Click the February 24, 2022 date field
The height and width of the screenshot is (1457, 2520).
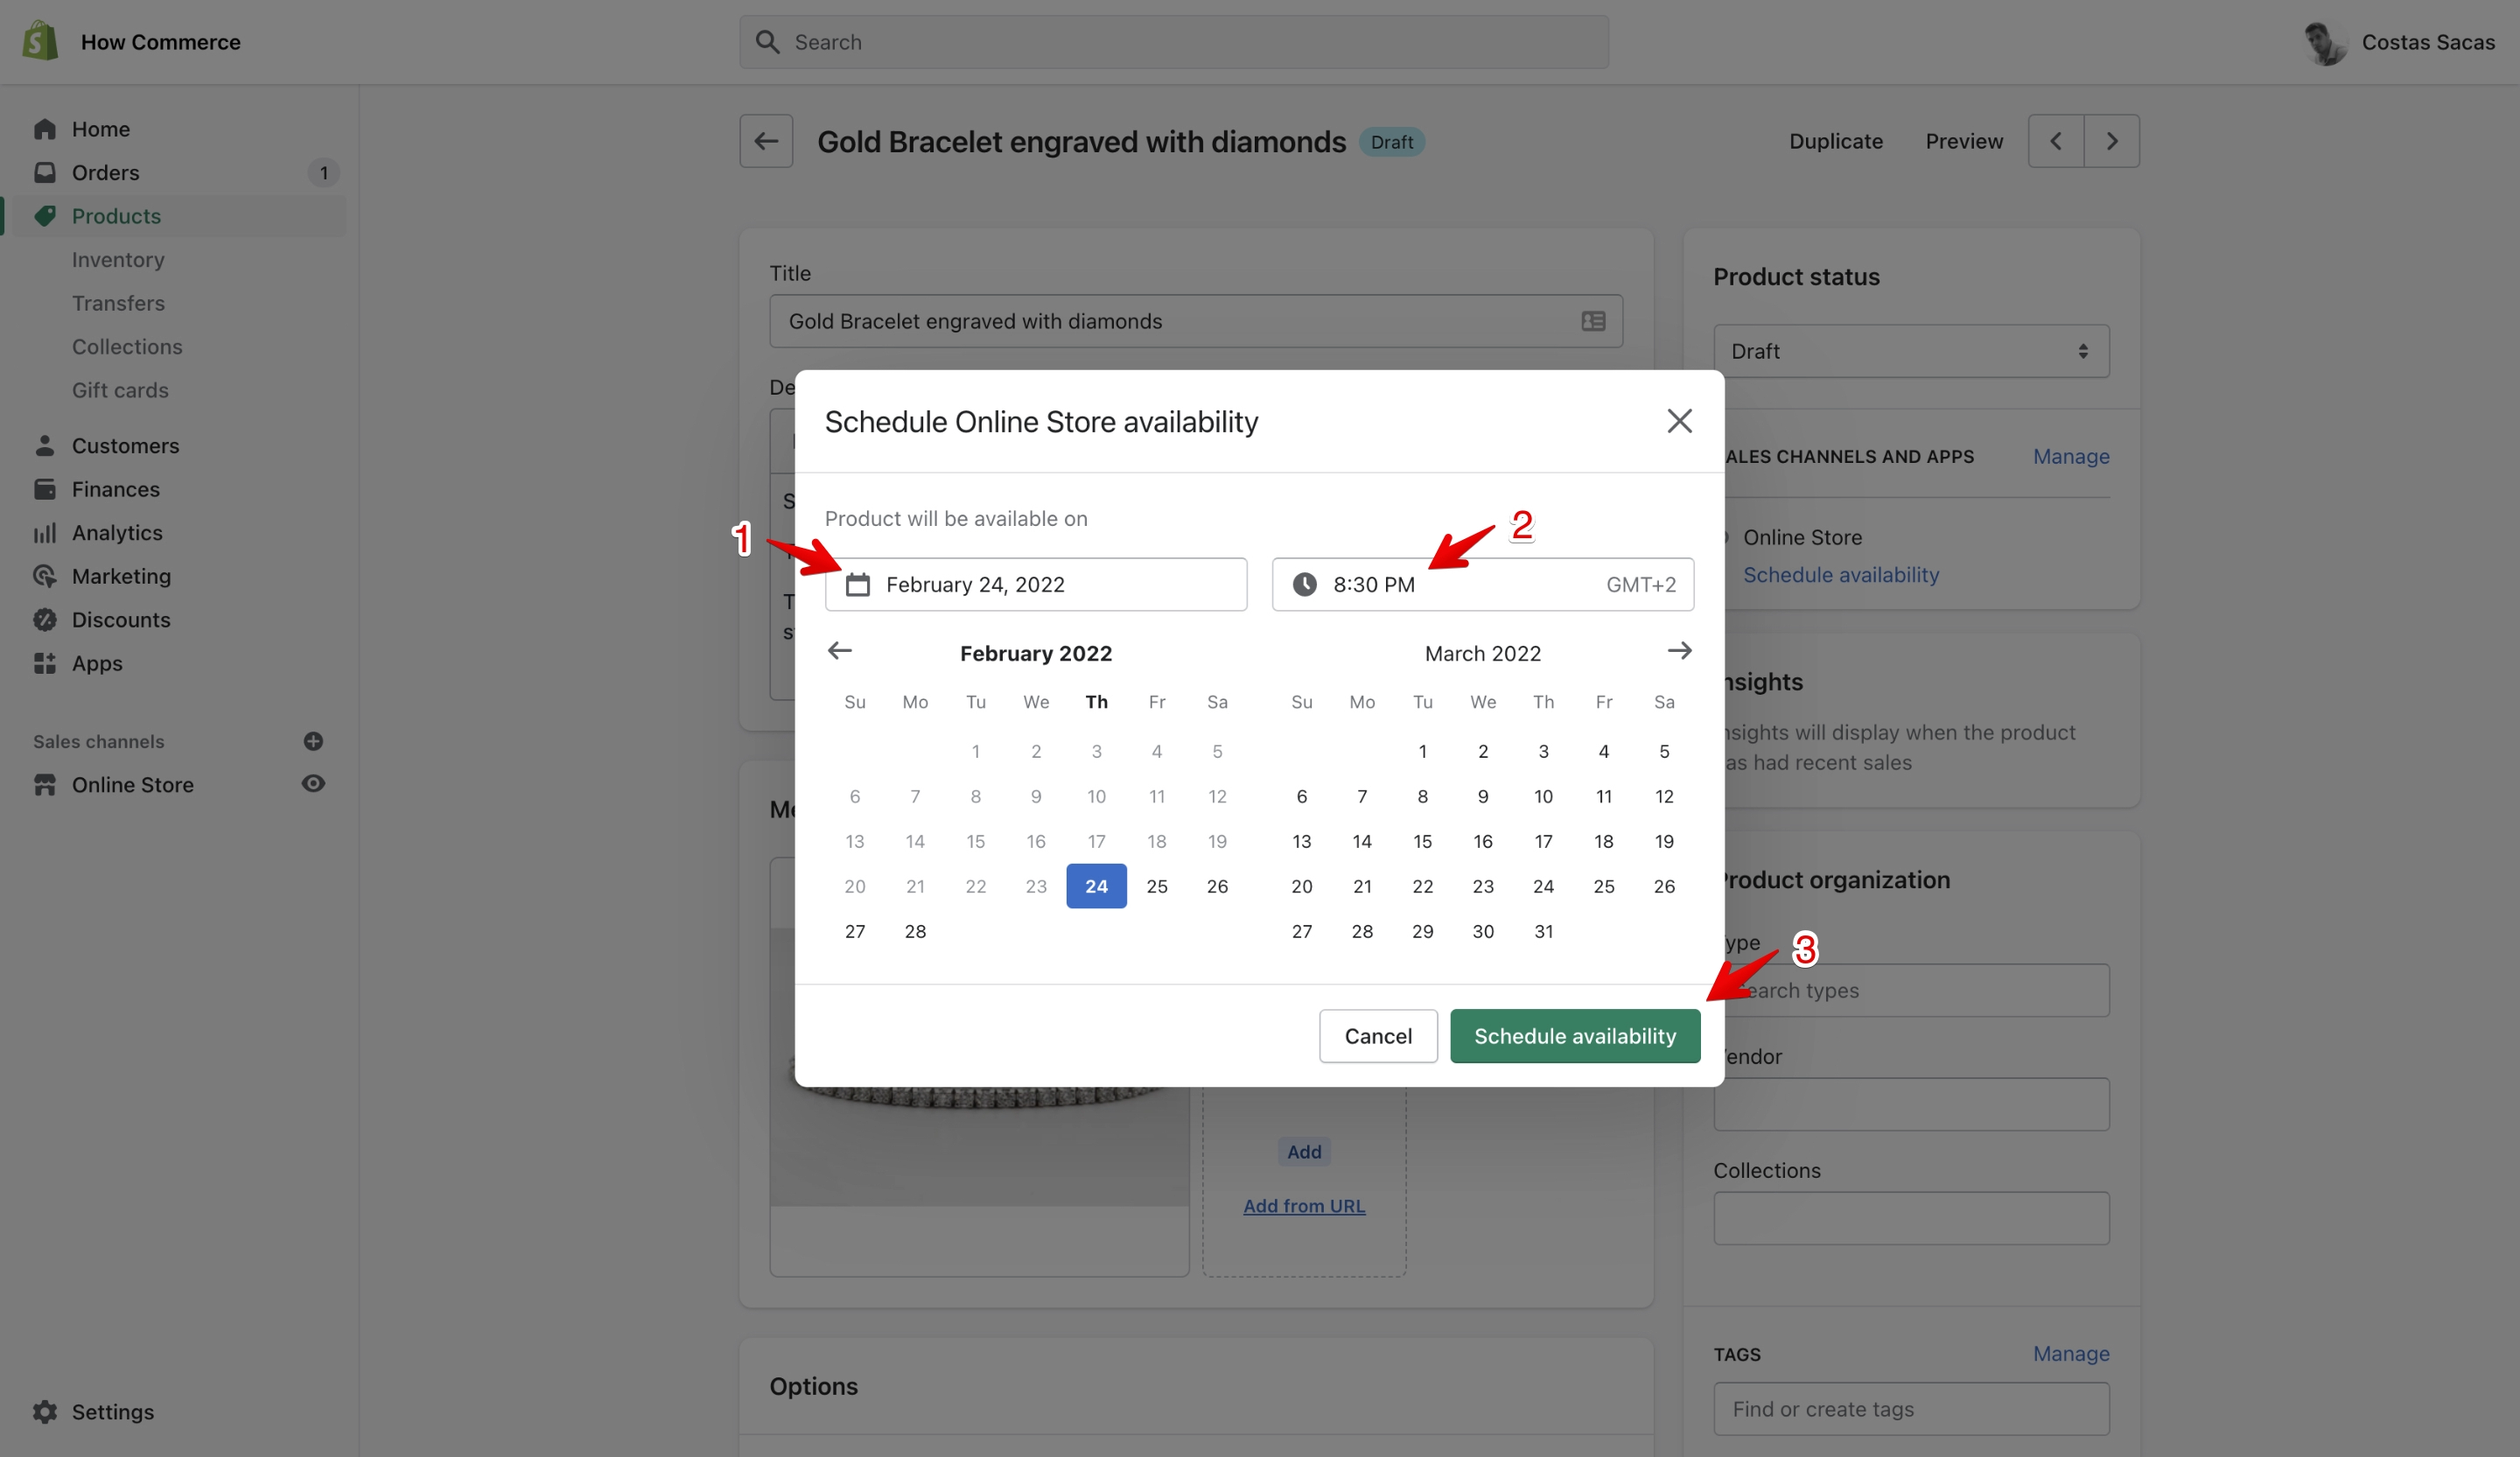1036,584
